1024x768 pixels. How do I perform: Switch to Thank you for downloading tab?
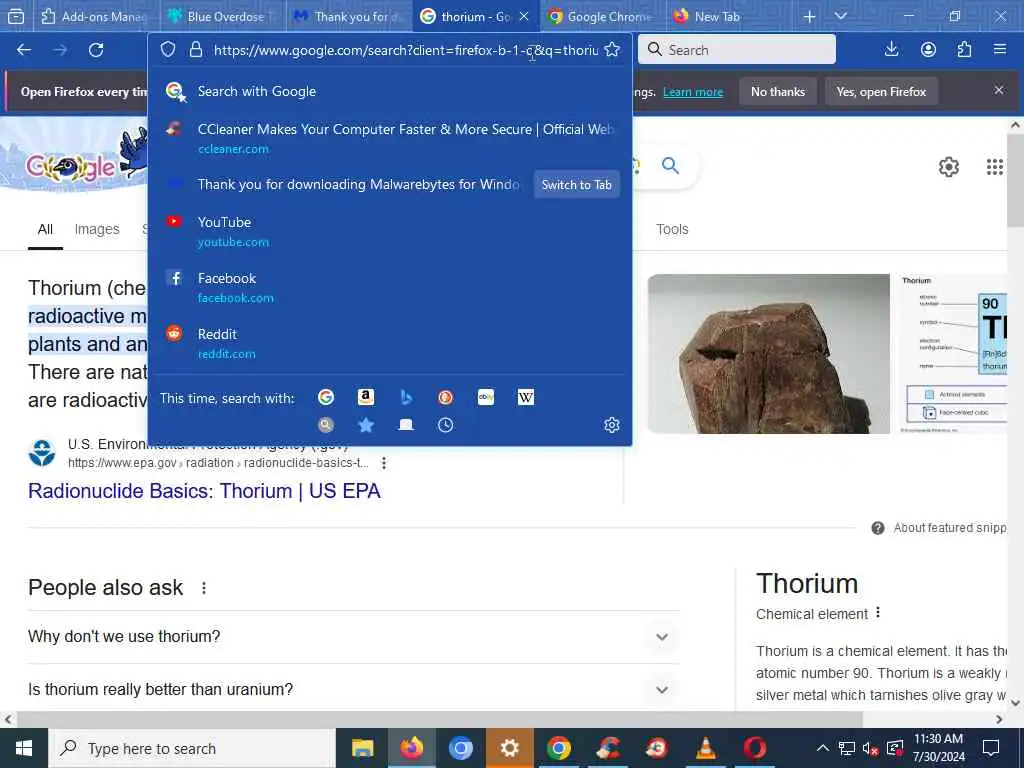(349, 16)
